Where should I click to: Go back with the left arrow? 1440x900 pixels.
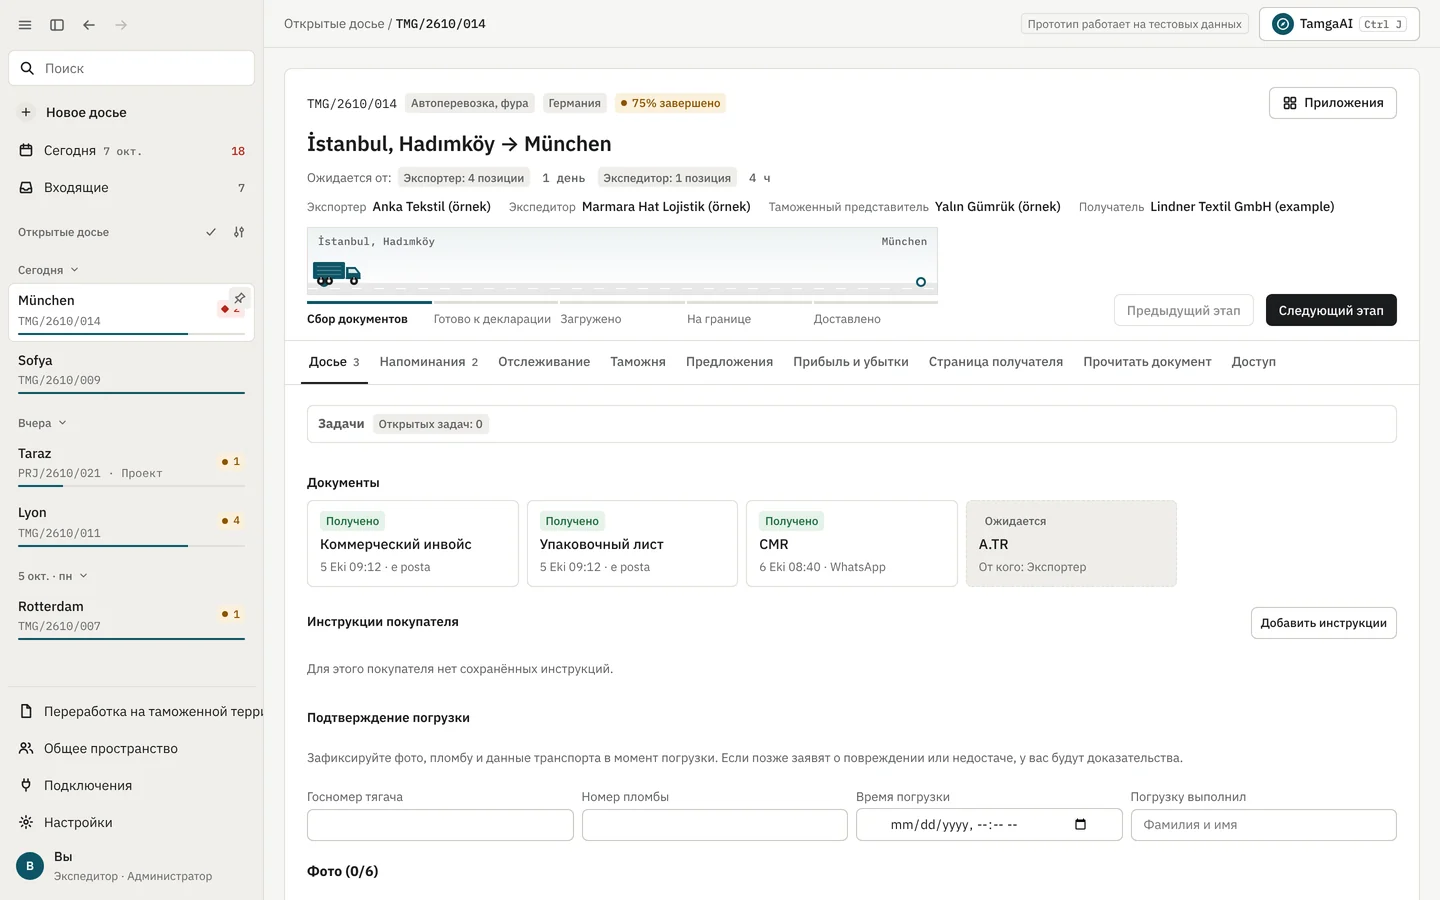[x=89, y=25]
